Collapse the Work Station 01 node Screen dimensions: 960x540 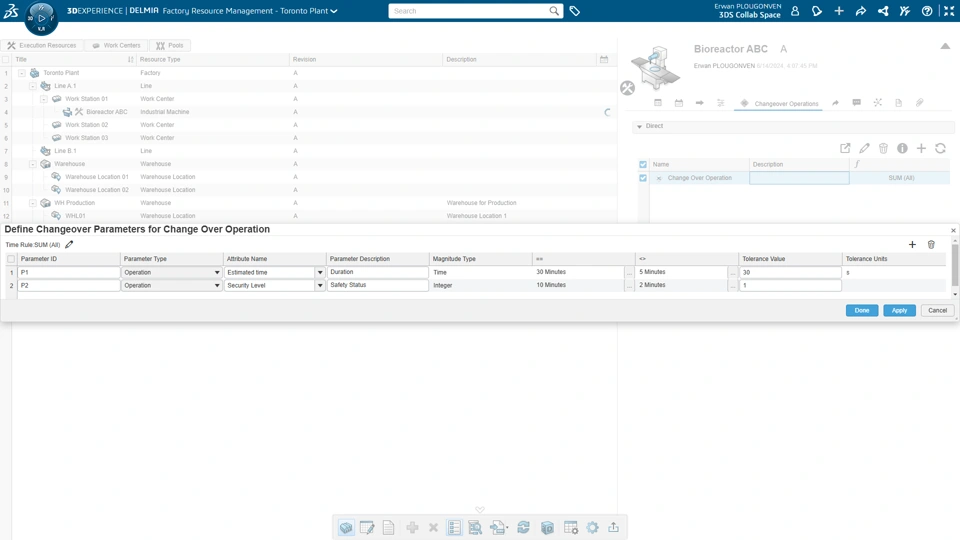[x=44, y=99]
